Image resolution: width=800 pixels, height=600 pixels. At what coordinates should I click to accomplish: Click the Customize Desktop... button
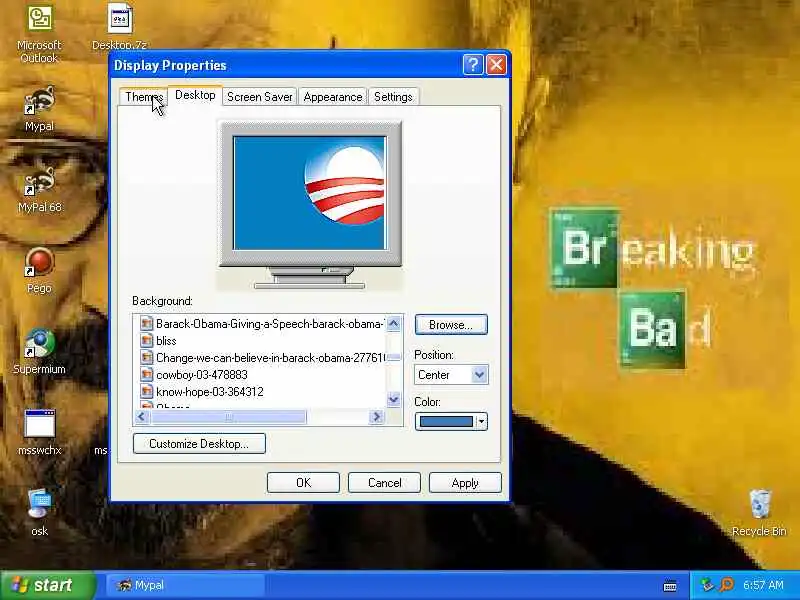[199, 443]
